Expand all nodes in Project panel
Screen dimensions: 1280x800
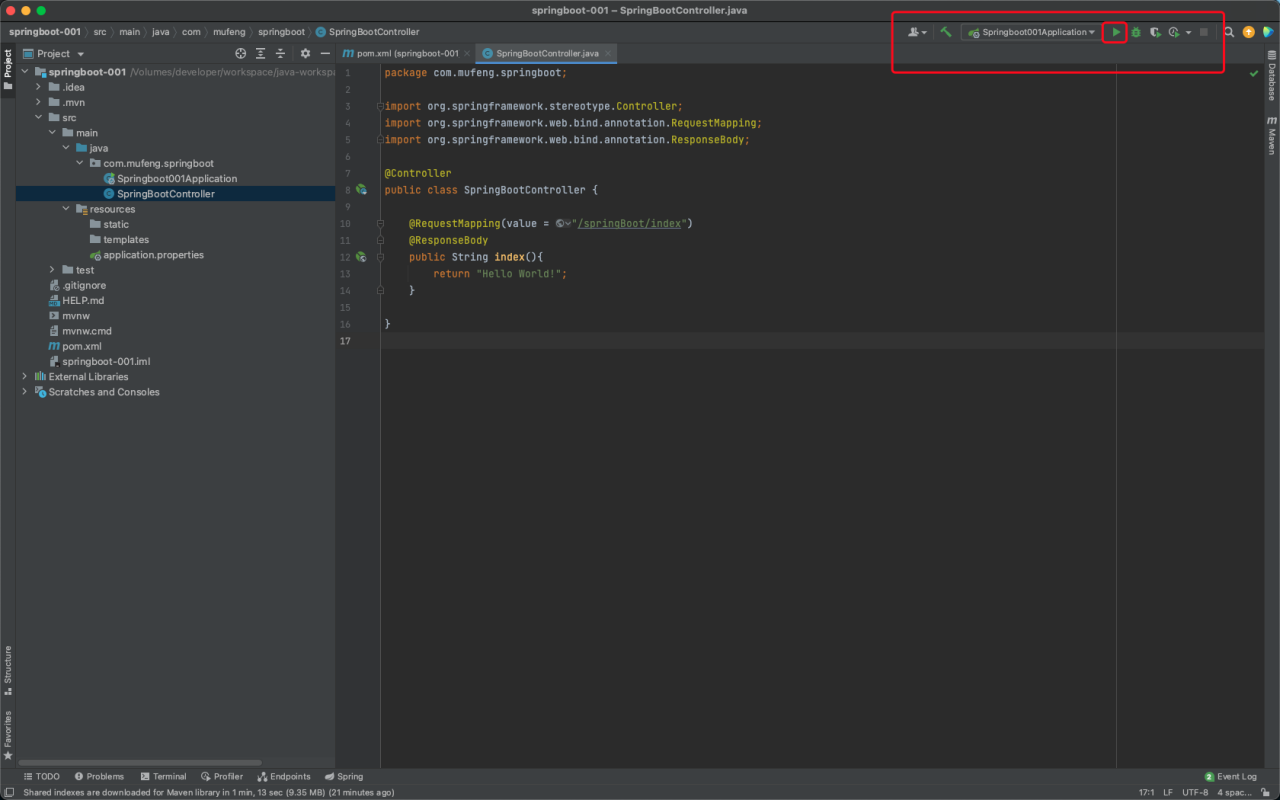click(x=260, y=53)
